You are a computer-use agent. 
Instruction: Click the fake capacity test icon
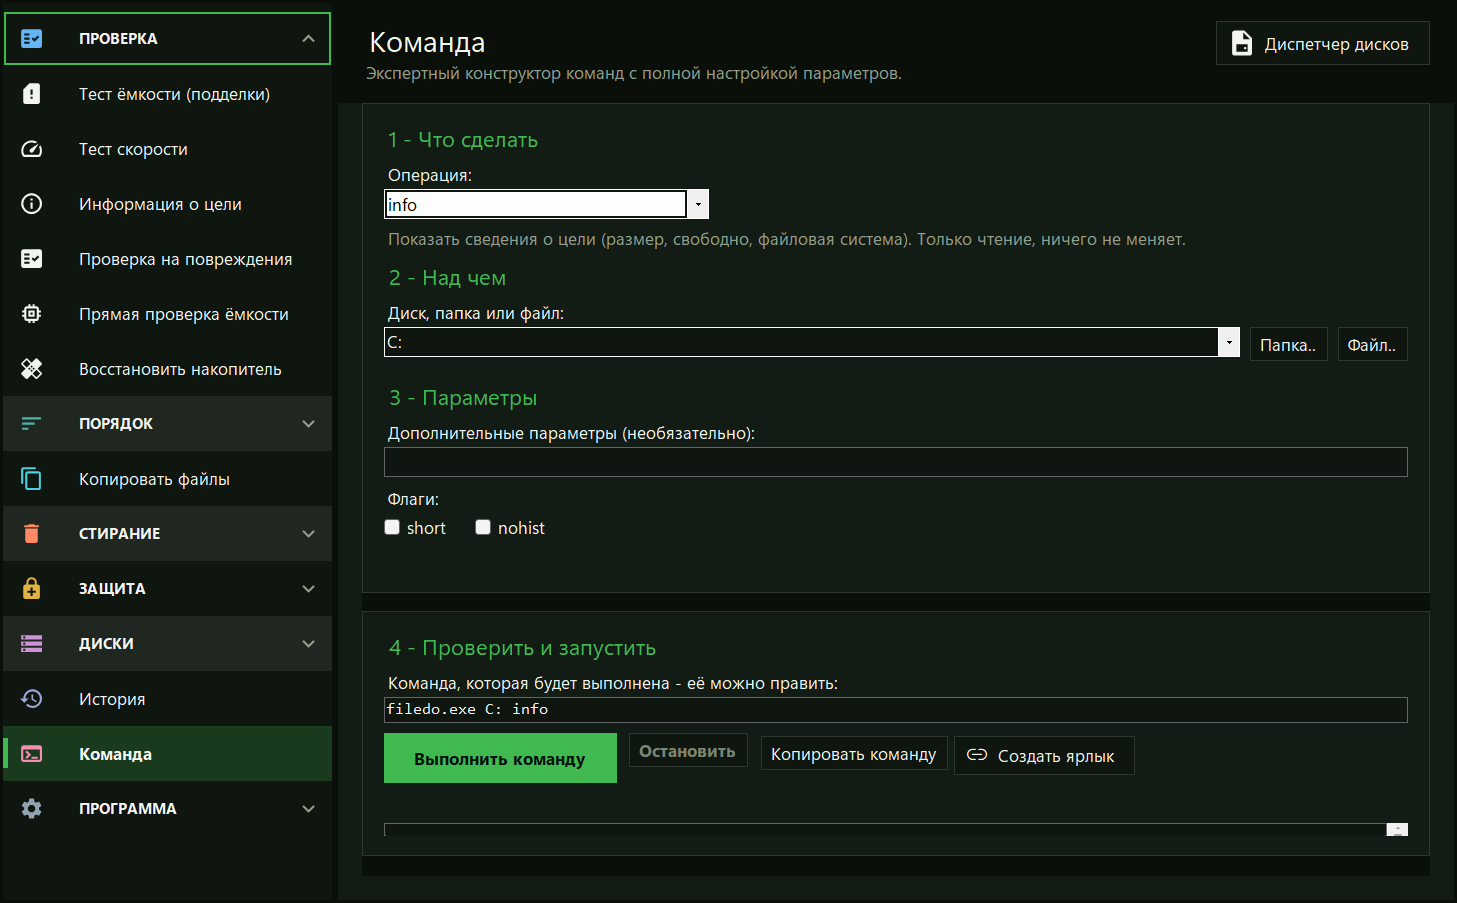click(32, 94)
